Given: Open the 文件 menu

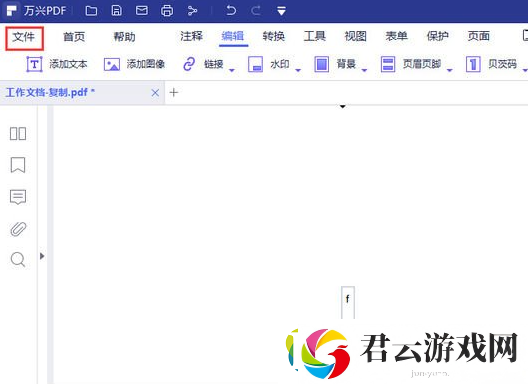Looking at the screenshot, I should click(x=24, y=37).
